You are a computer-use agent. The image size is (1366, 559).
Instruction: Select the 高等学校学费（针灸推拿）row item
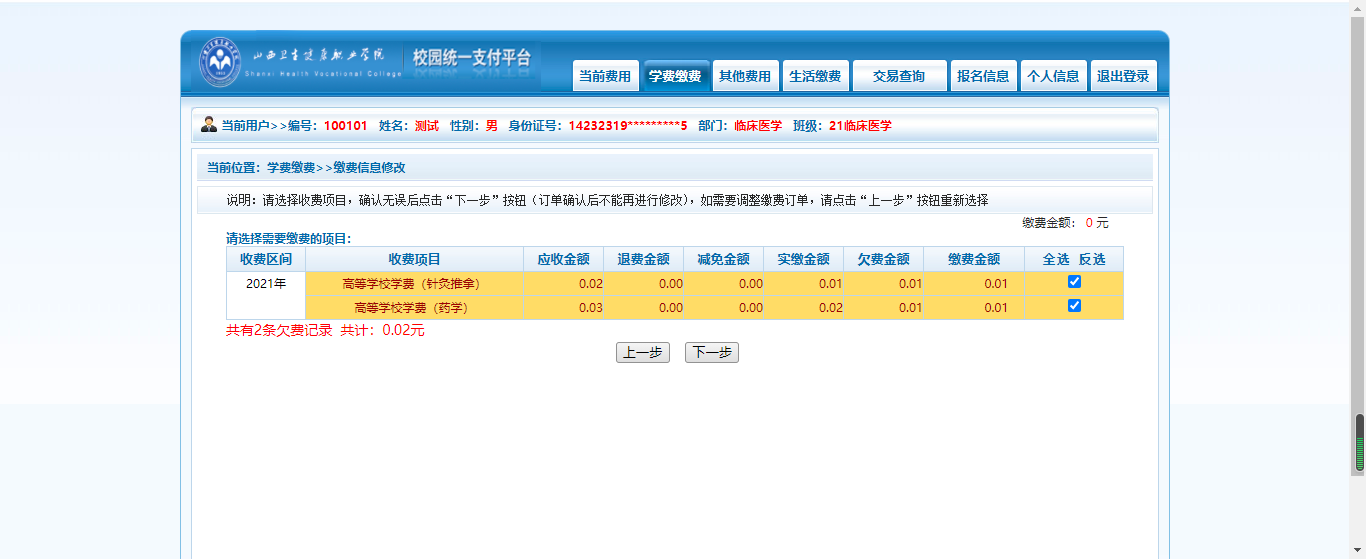point(414,284)
